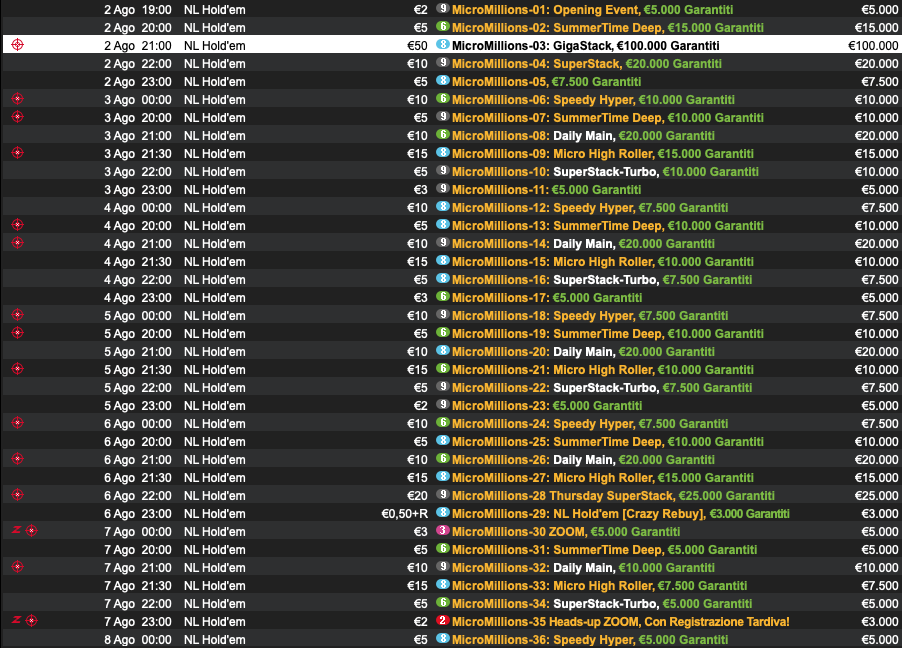Screen dimensions: 902x648
Task: Click the blue 8-seat badge of MicroMillions-20
Action: pyautogui.click(x=442, y=350)
